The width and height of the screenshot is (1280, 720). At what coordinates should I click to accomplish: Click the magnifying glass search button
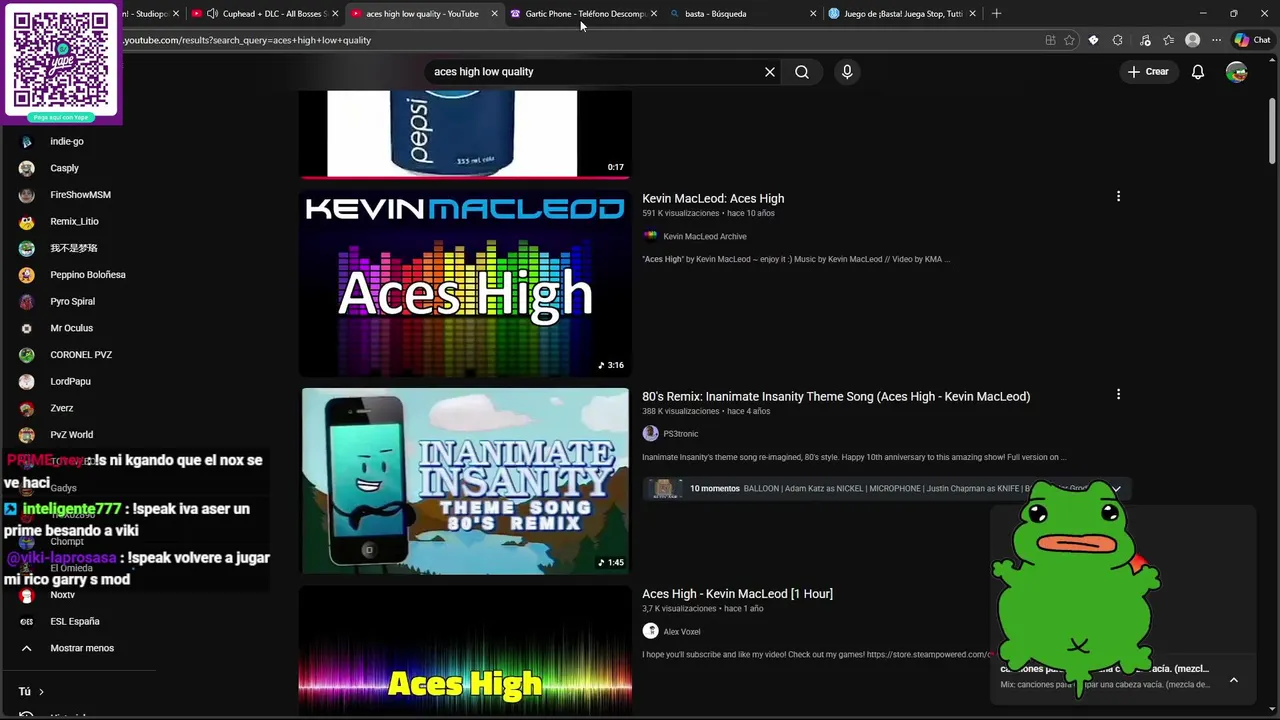pos(802,72)
